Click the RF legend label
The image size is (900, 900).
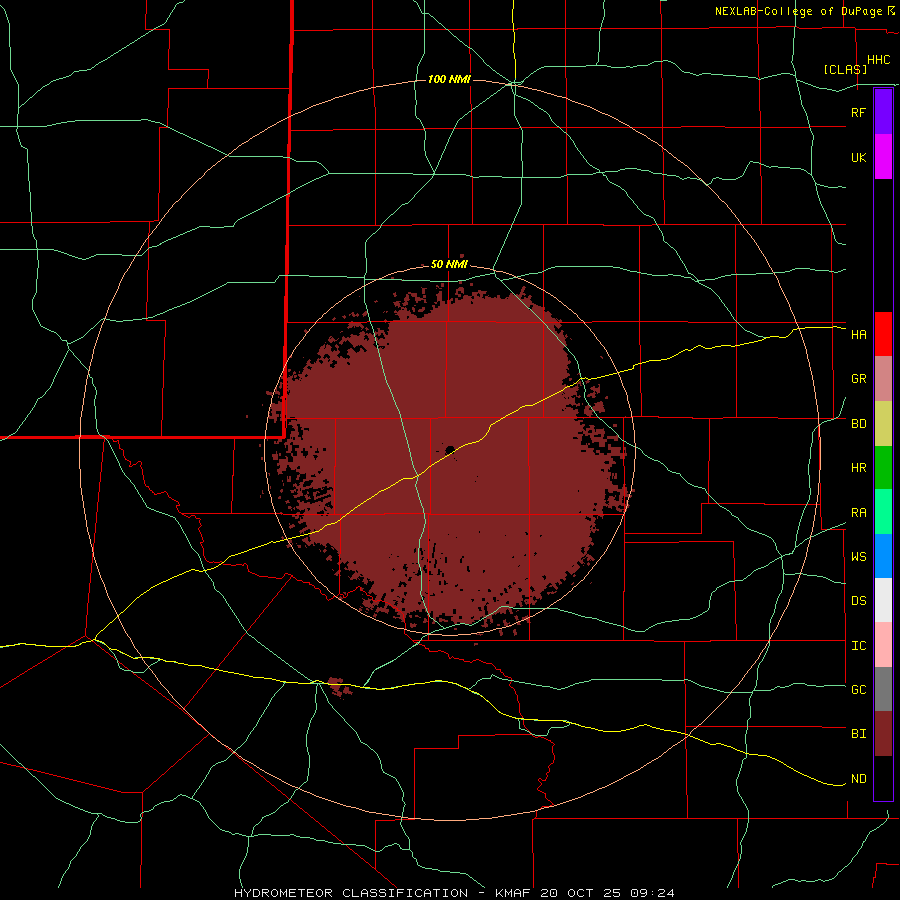(x=858, y=112)
